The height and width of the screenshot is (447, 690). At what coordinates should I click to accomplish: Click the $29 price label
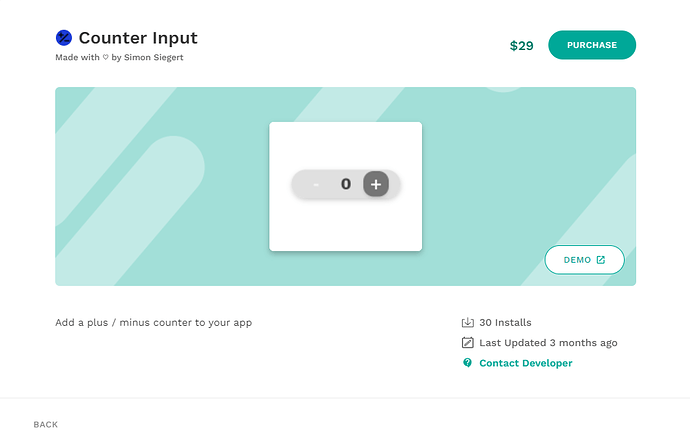point(521,46)
